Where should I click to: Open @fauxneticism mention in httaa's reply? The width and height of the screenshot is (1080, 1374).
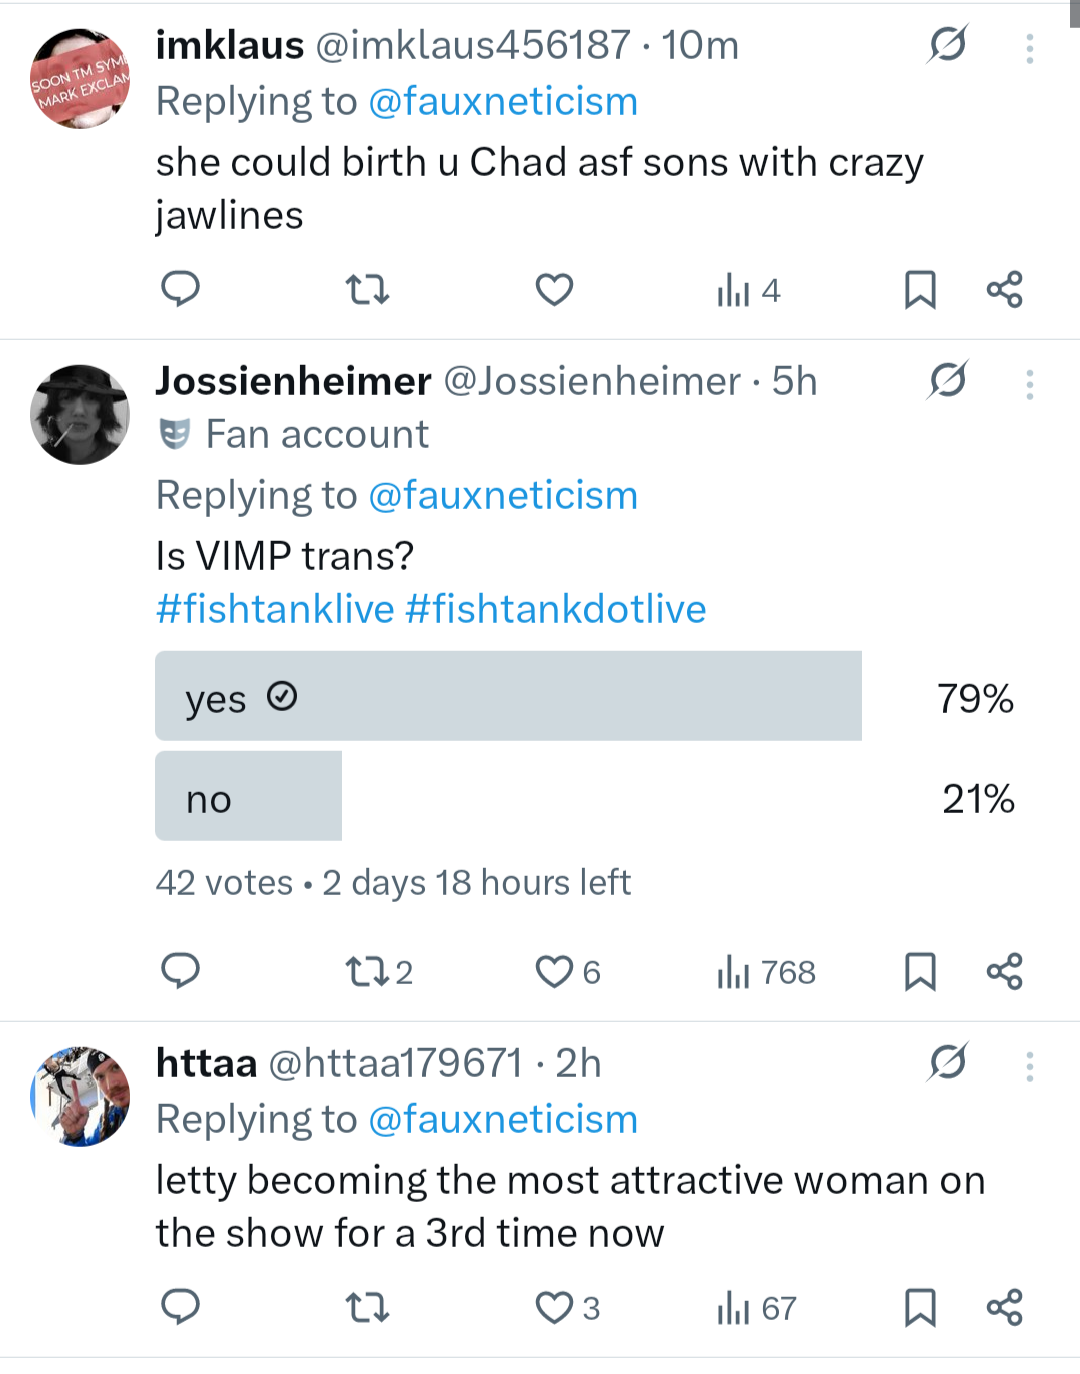(503, 1119)
